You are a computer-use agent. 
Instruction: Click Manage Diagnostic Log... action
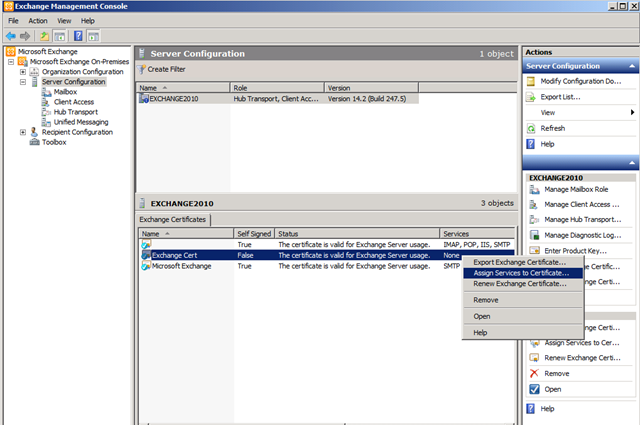[582, 235]
